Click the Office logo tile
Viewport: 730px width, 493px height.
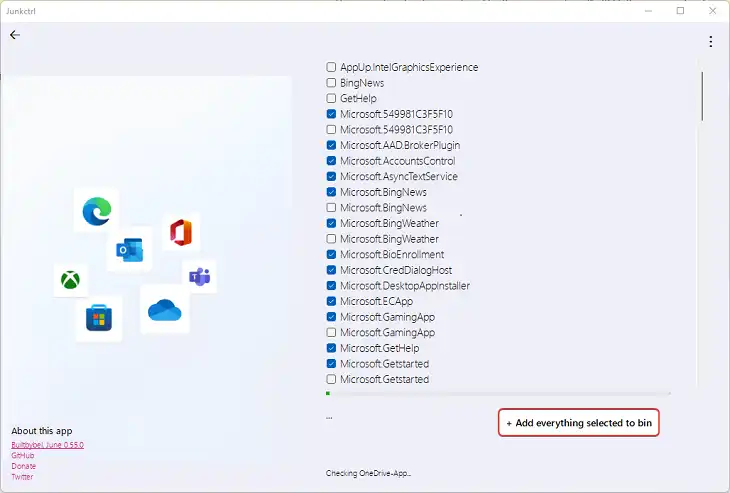[x=181, y=232]
